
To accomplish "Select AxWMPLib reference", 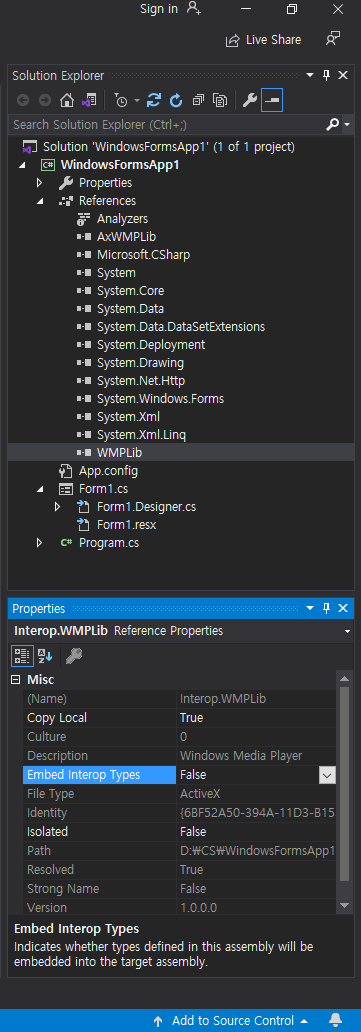I will click(x=126, y=236).
